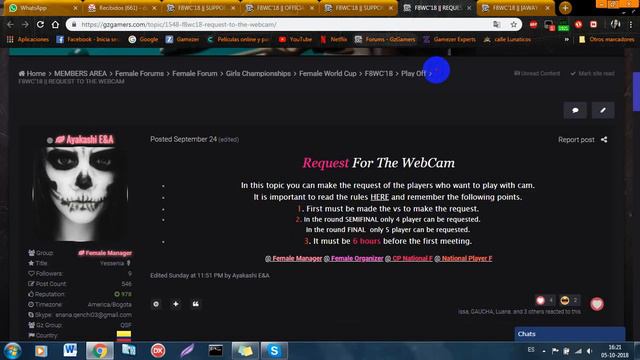This screenshot has height=360, width=640.
Task: Click the Play Off breadcrumb
Action: coord(413,73)
